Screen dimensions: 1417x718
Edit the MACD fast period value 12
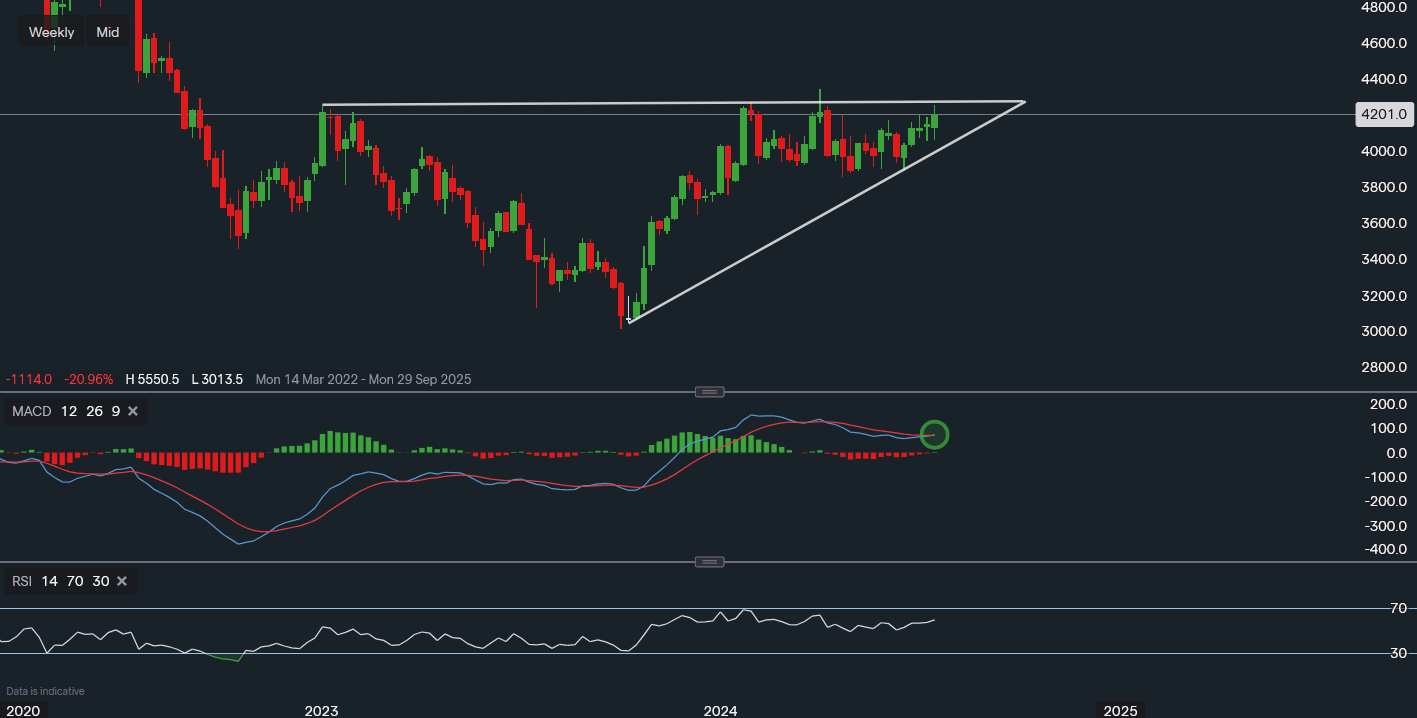(68, 411)
